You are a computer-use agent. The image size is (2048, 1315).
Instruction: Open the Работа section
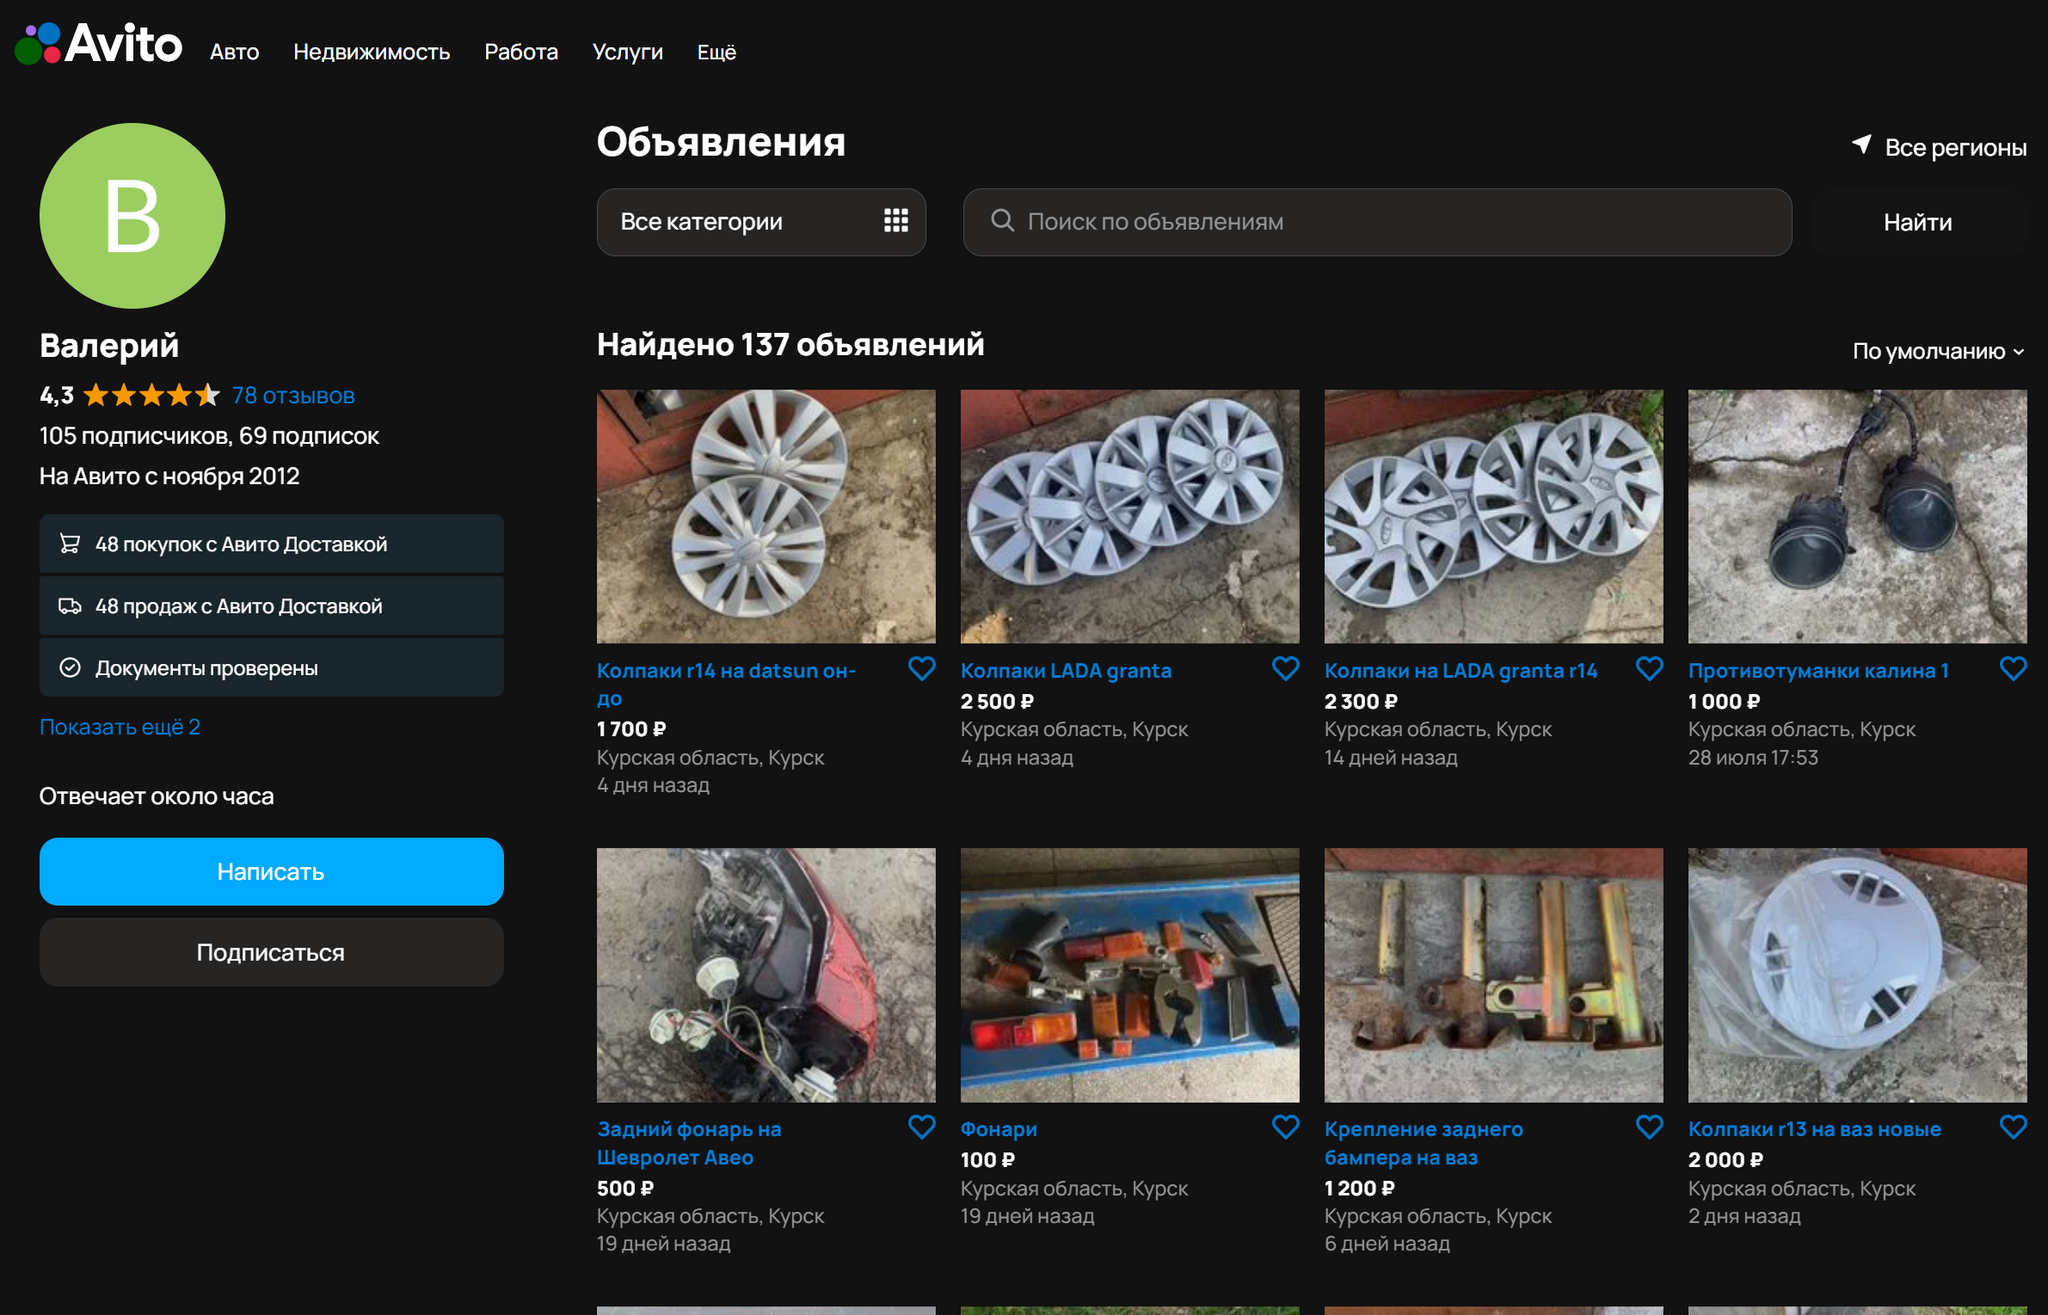521,52
